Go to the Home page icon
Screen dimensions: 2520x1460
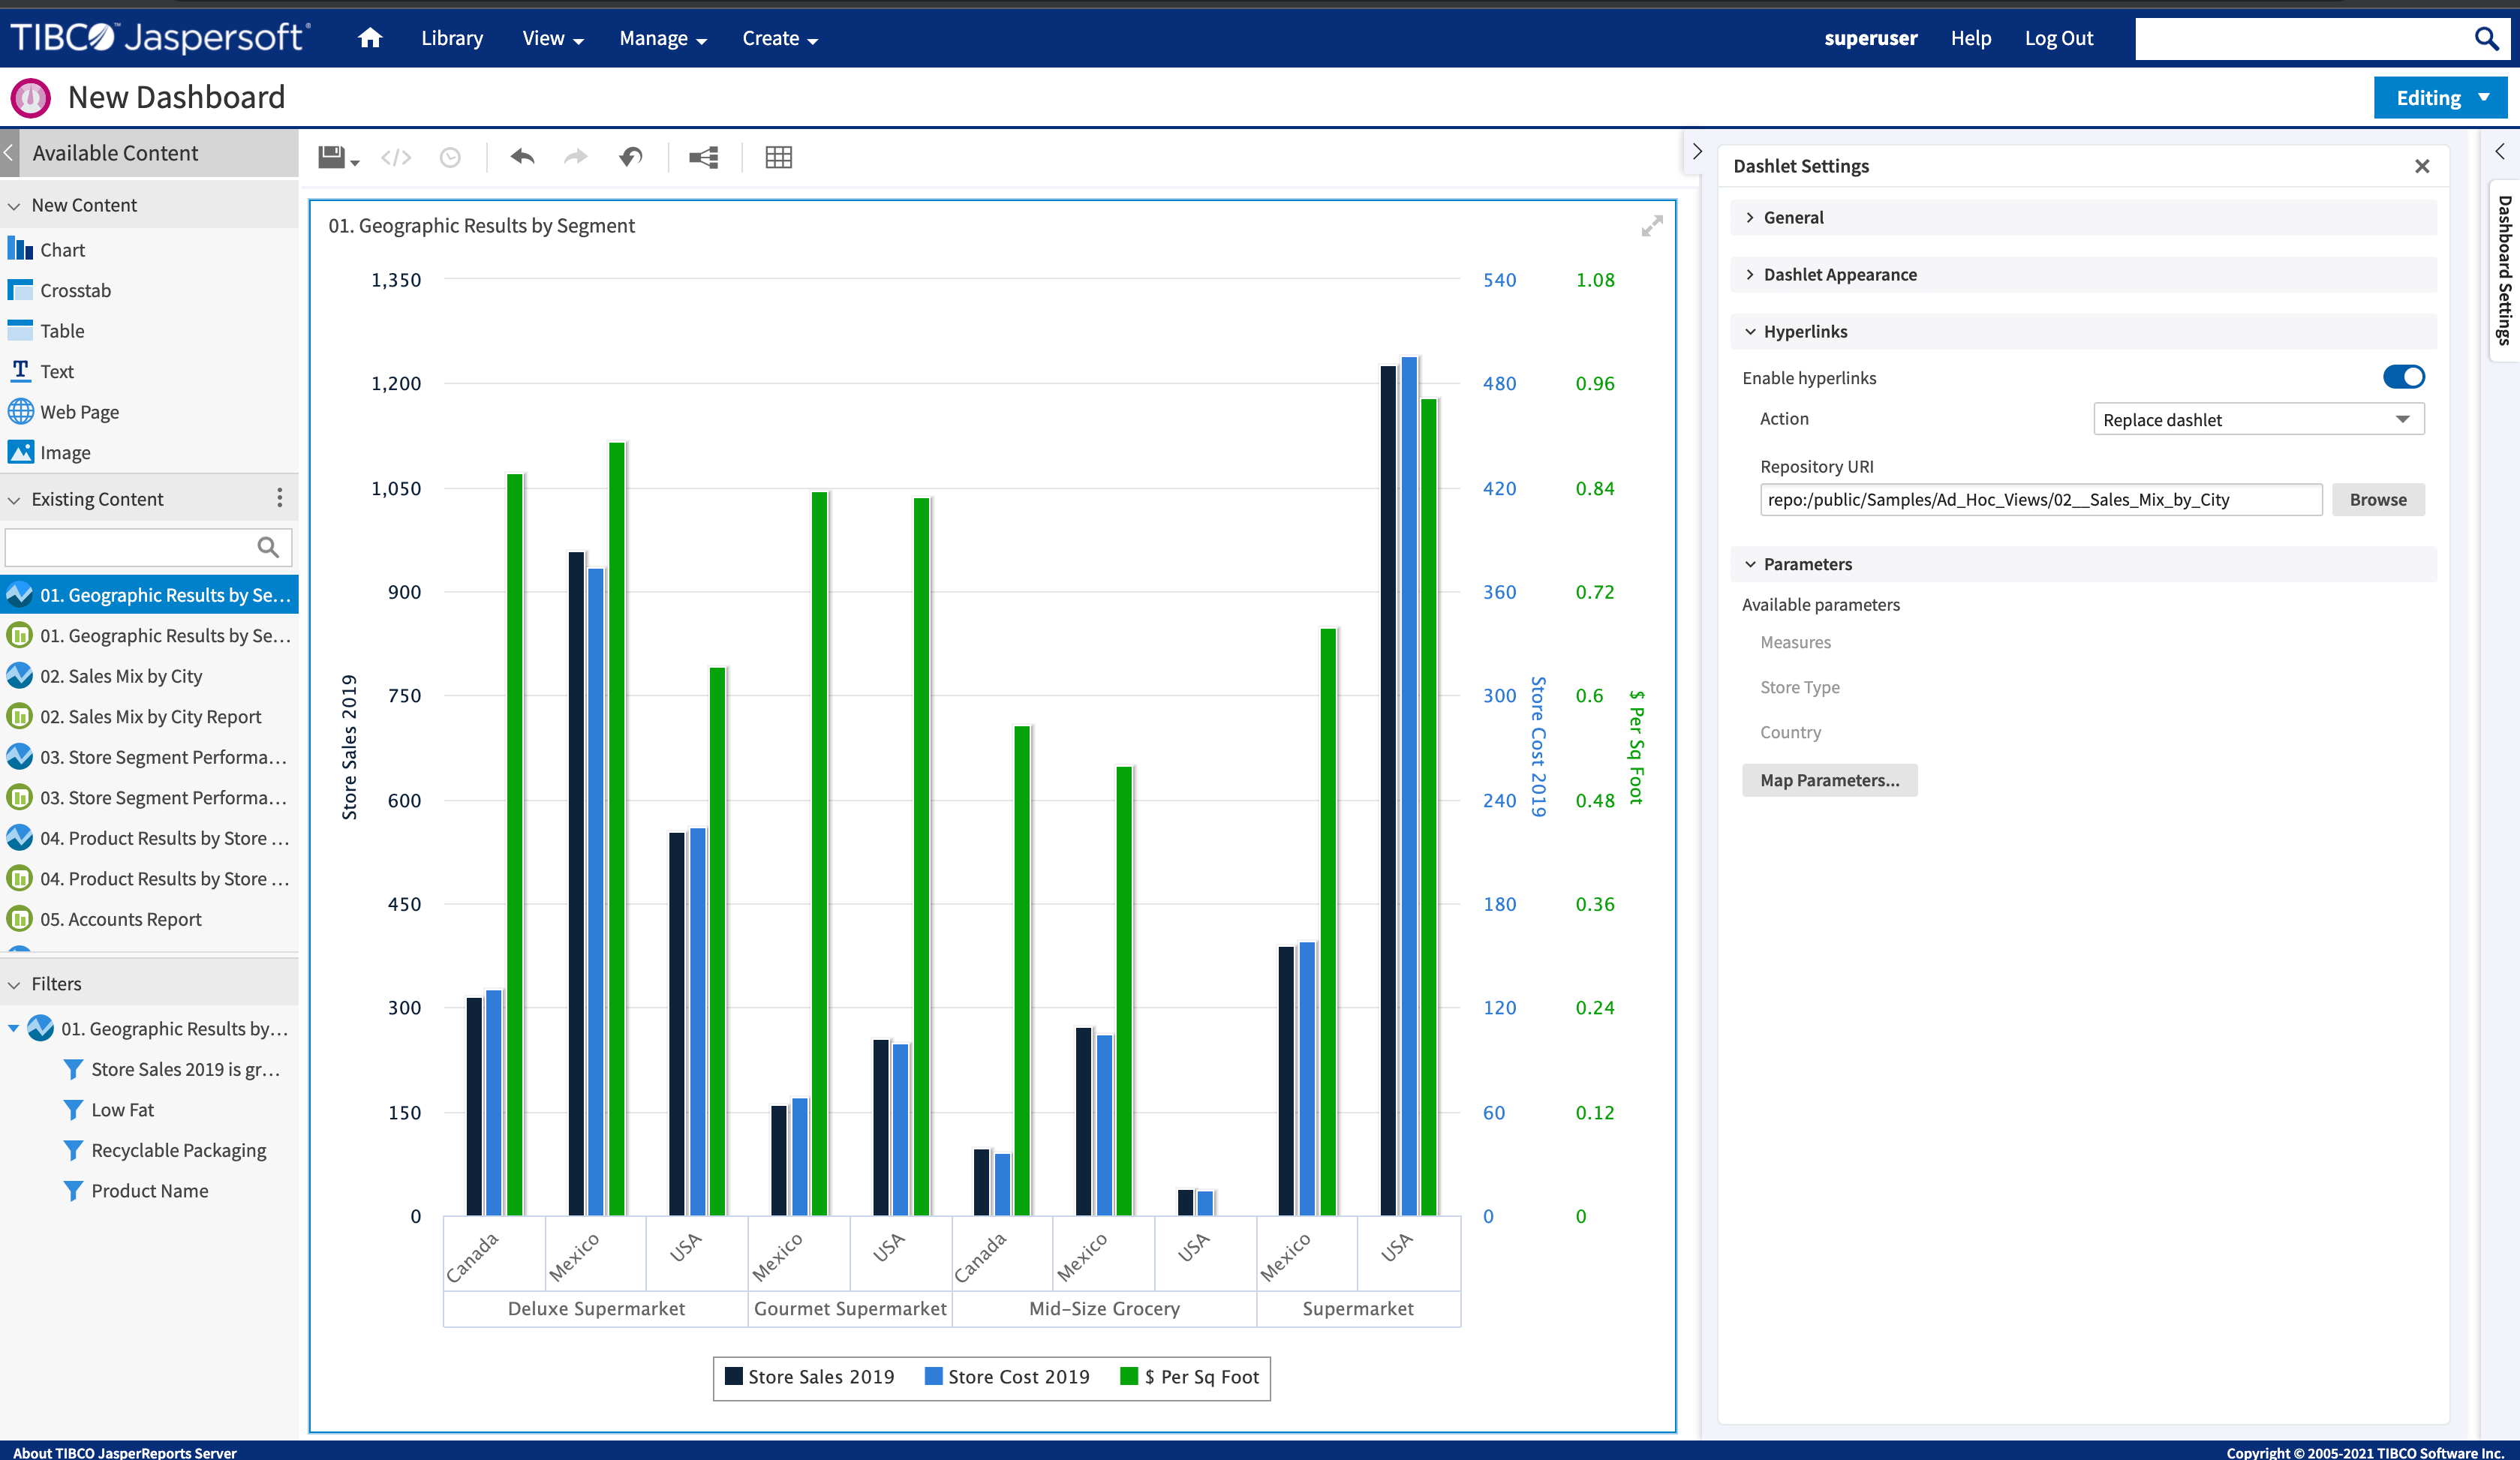click(370, 38)
